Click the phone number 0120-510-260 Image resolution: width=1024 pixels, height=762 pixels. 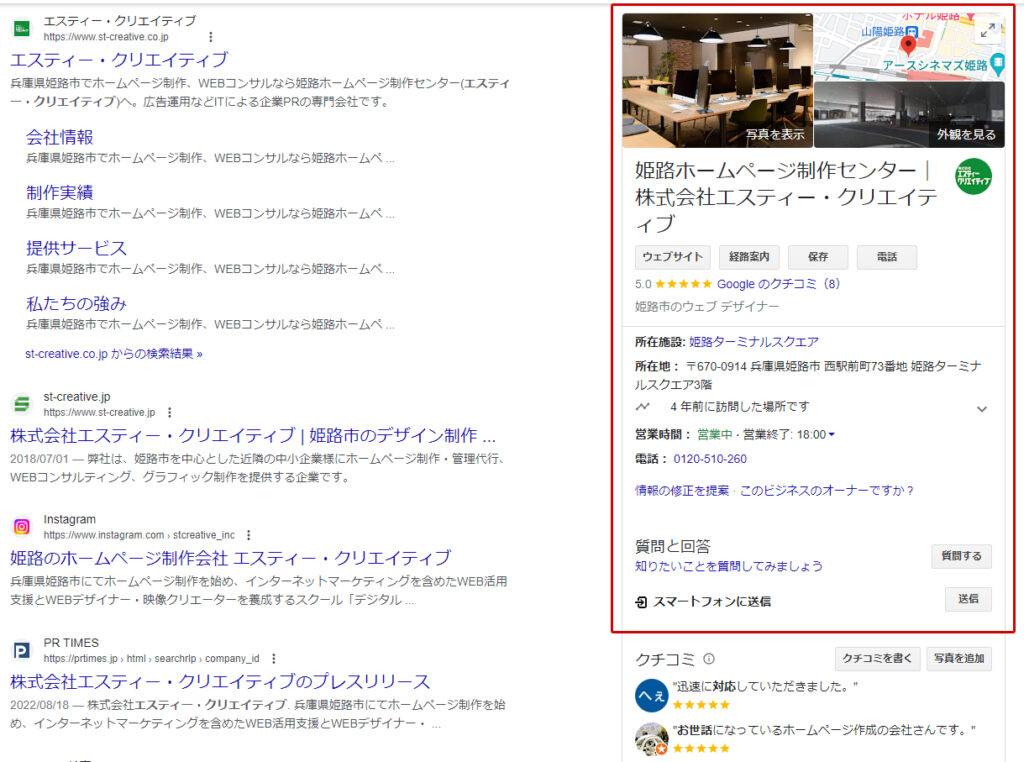click(x=710, y=459)
